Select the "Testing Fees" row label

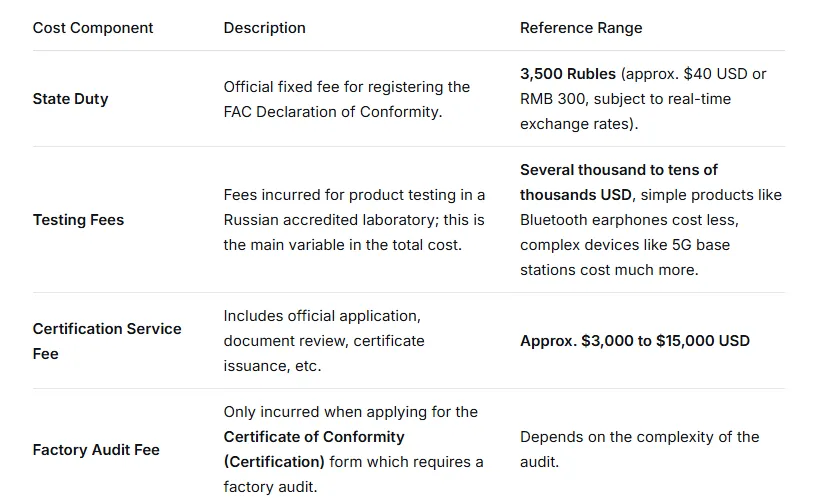point(77,220)
